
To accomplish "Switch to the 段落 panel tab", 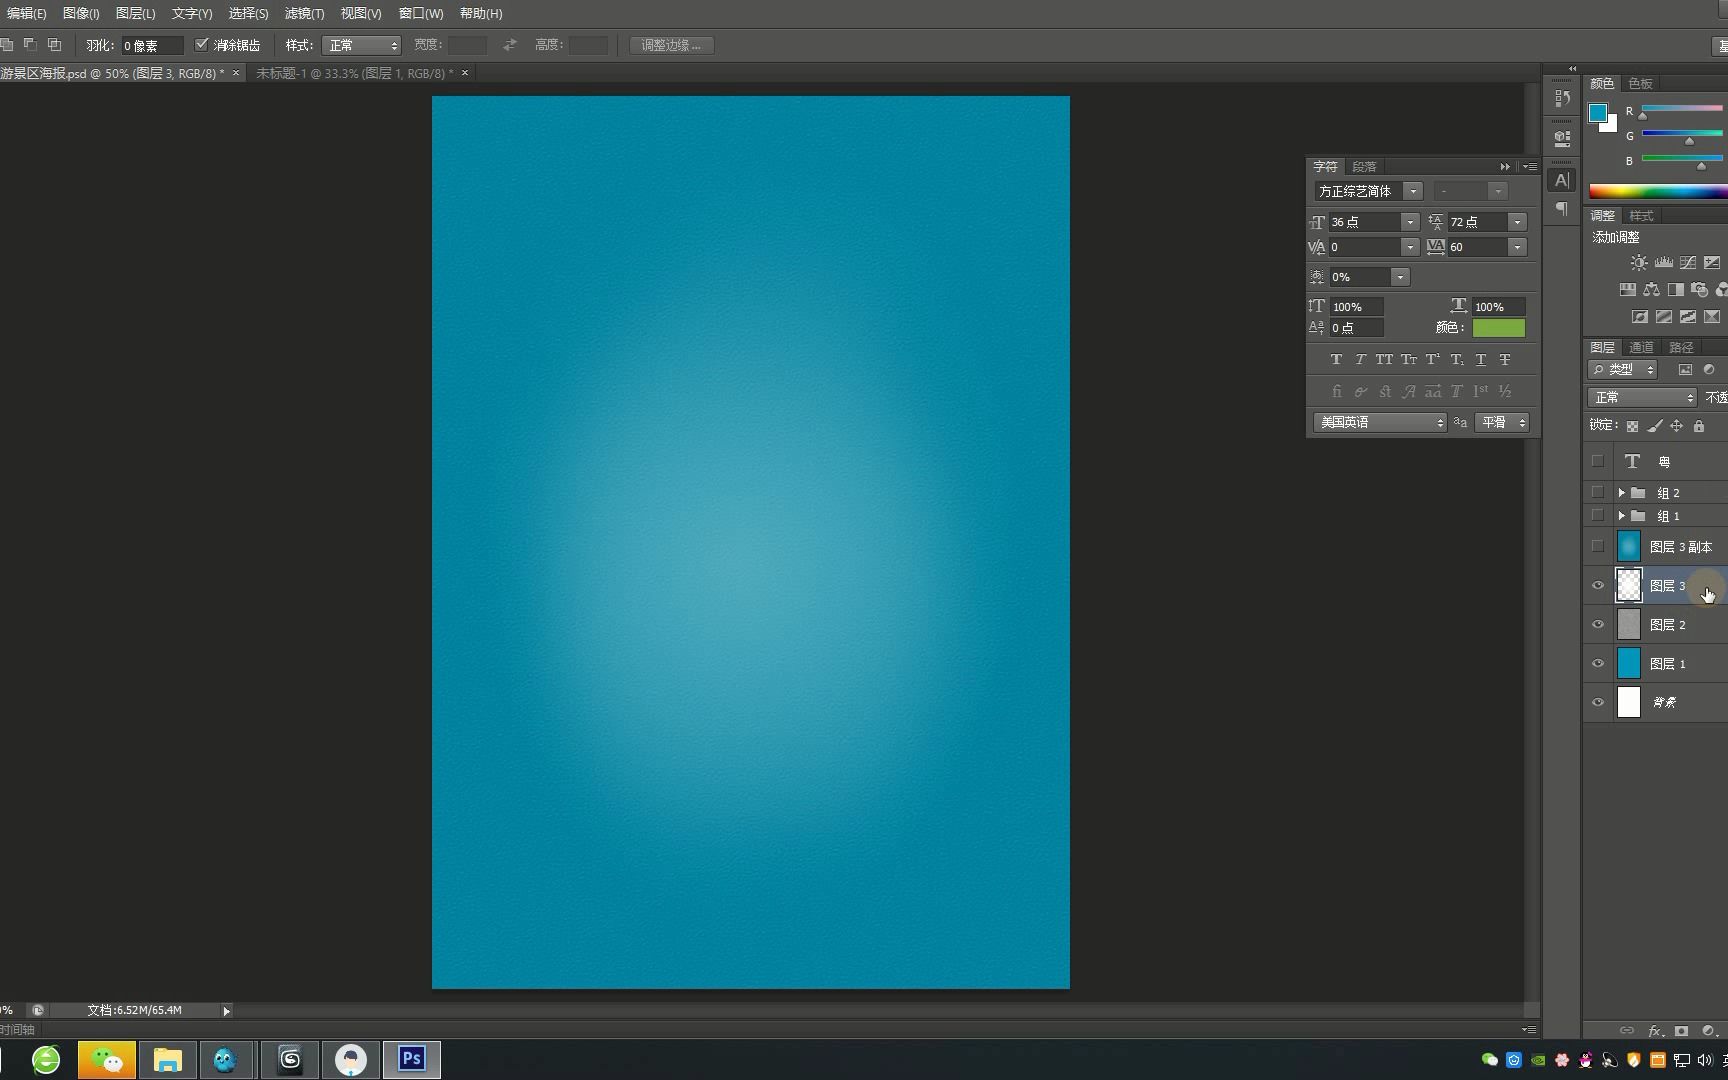I will pyautogui.click(x=1365, y=166).
